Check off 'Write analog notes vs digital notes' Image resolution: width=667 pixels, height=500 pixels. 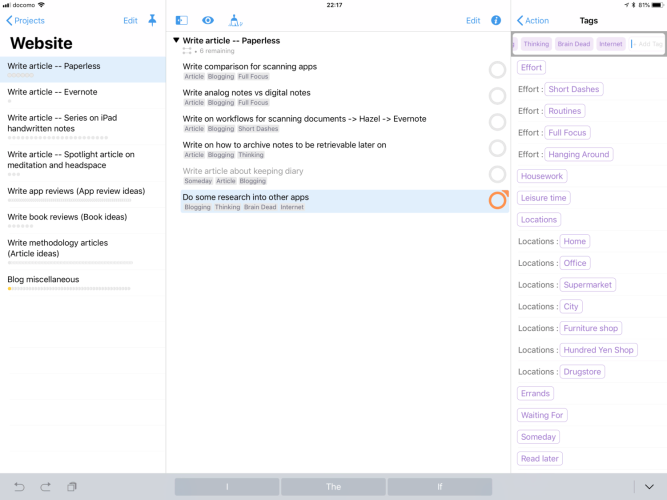(x=497, y=96)
